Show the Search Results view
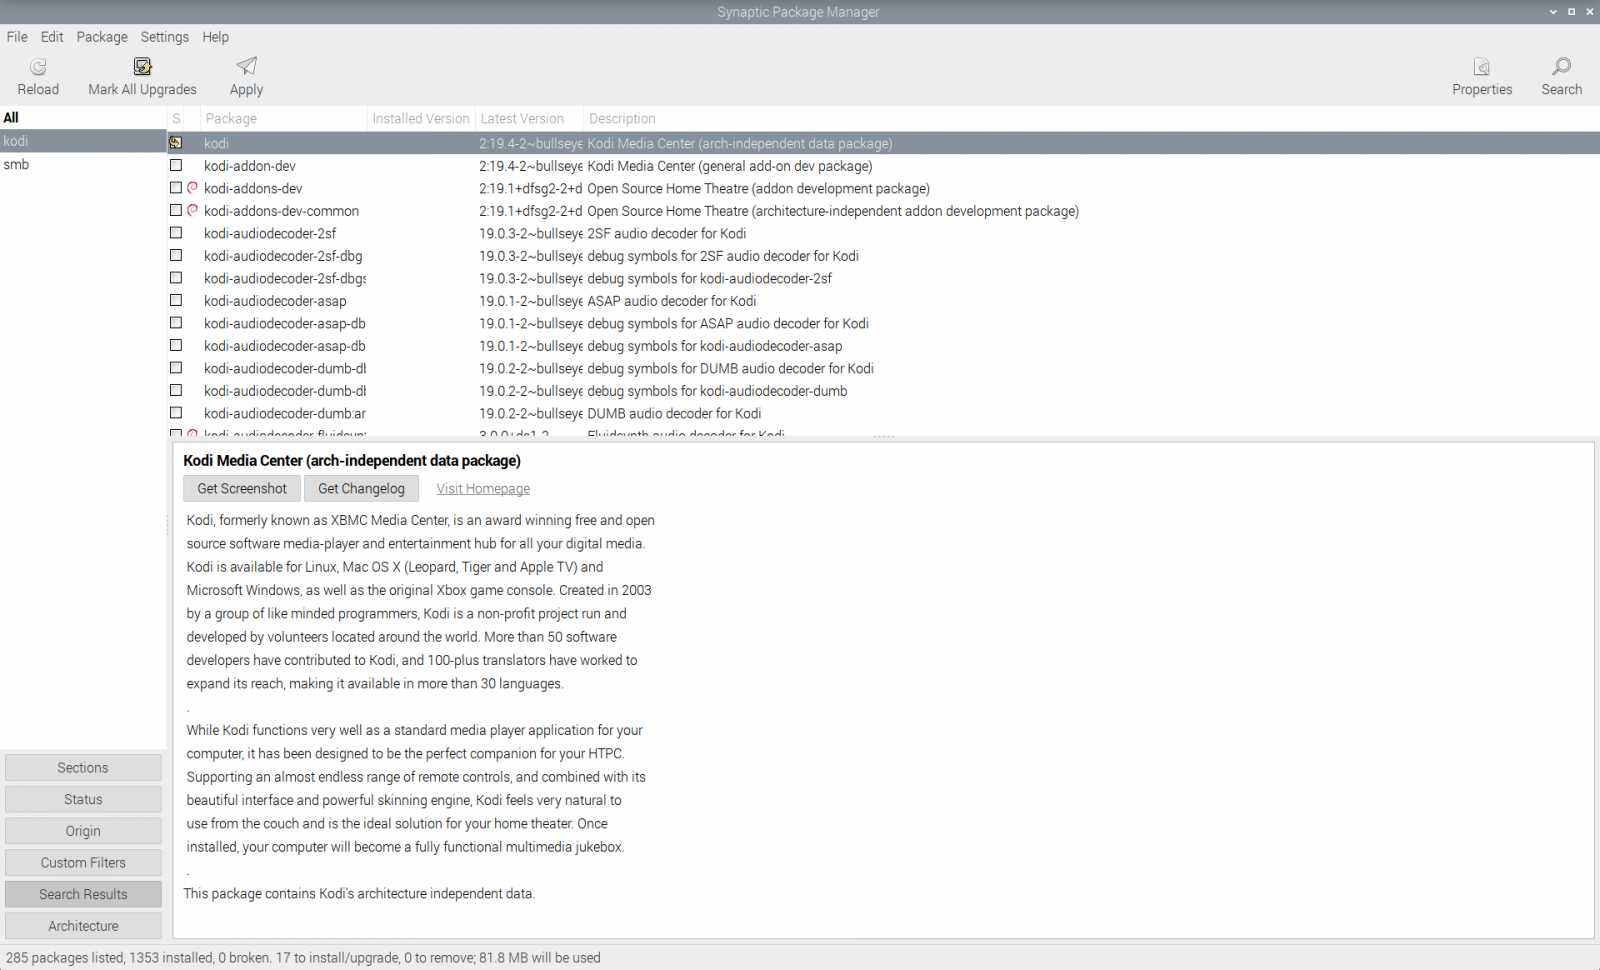 coord(83,894)
